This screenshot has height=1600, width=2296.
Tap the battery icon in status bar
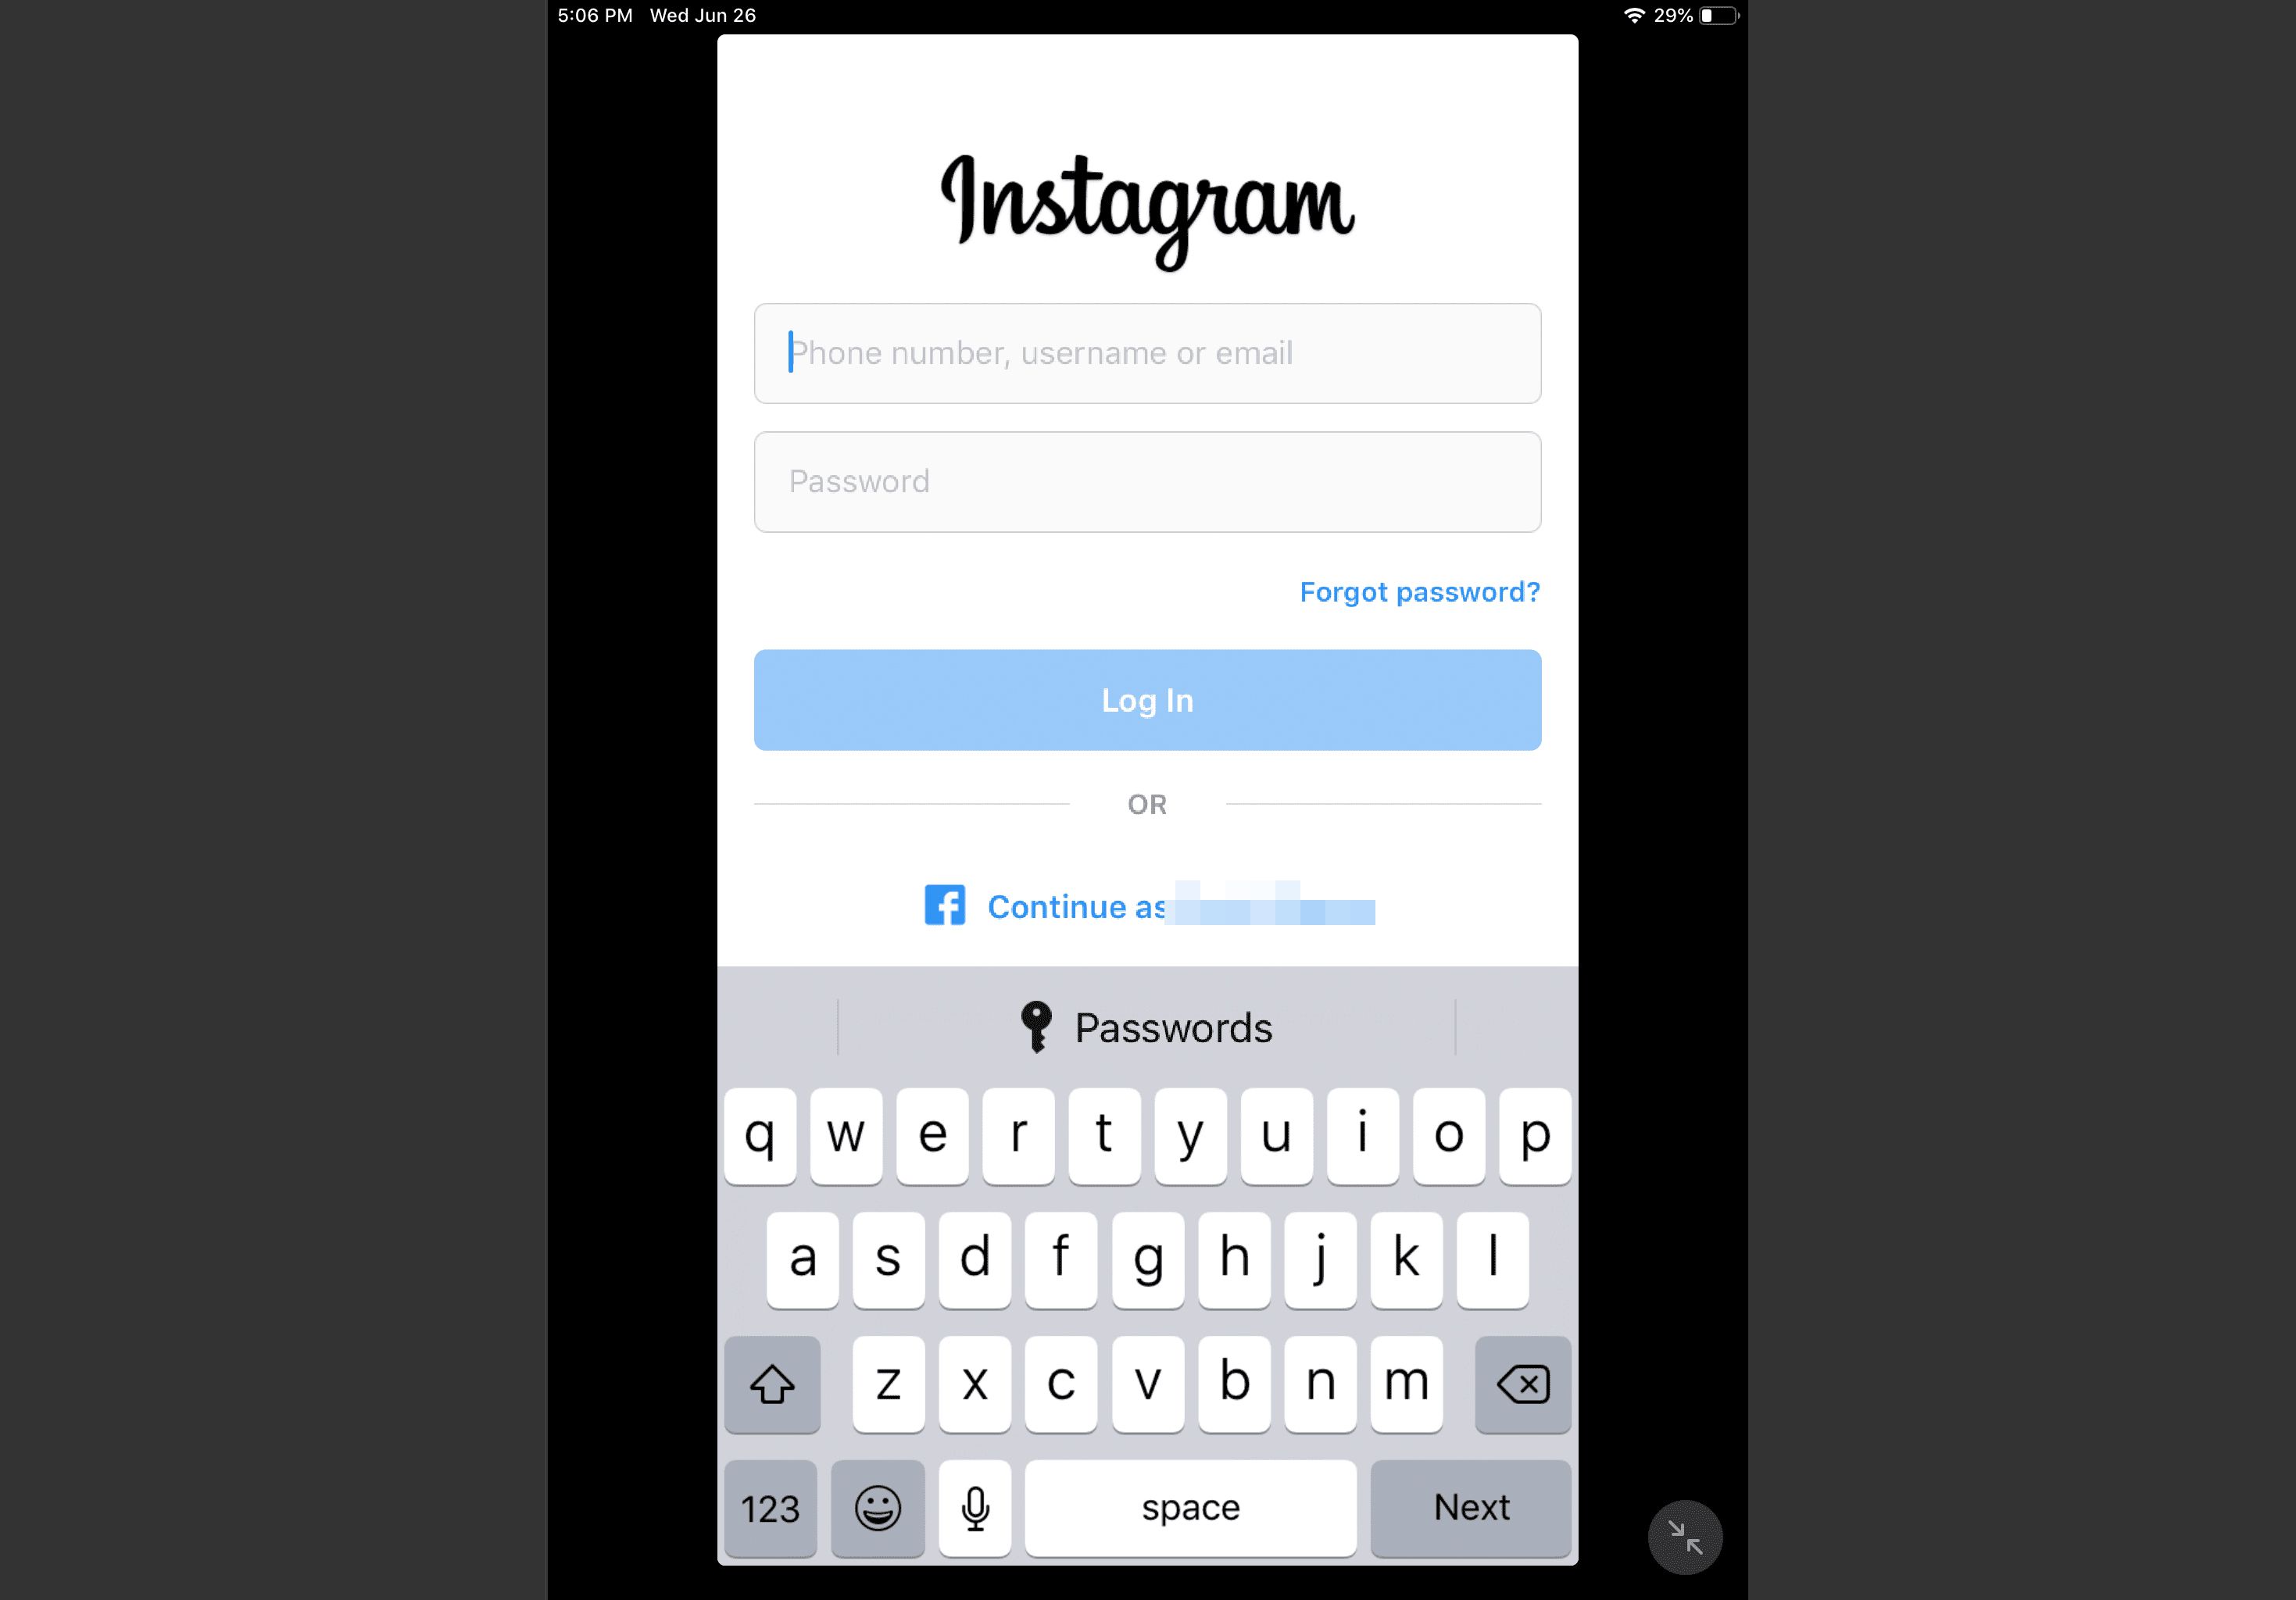coord(1727,16)
